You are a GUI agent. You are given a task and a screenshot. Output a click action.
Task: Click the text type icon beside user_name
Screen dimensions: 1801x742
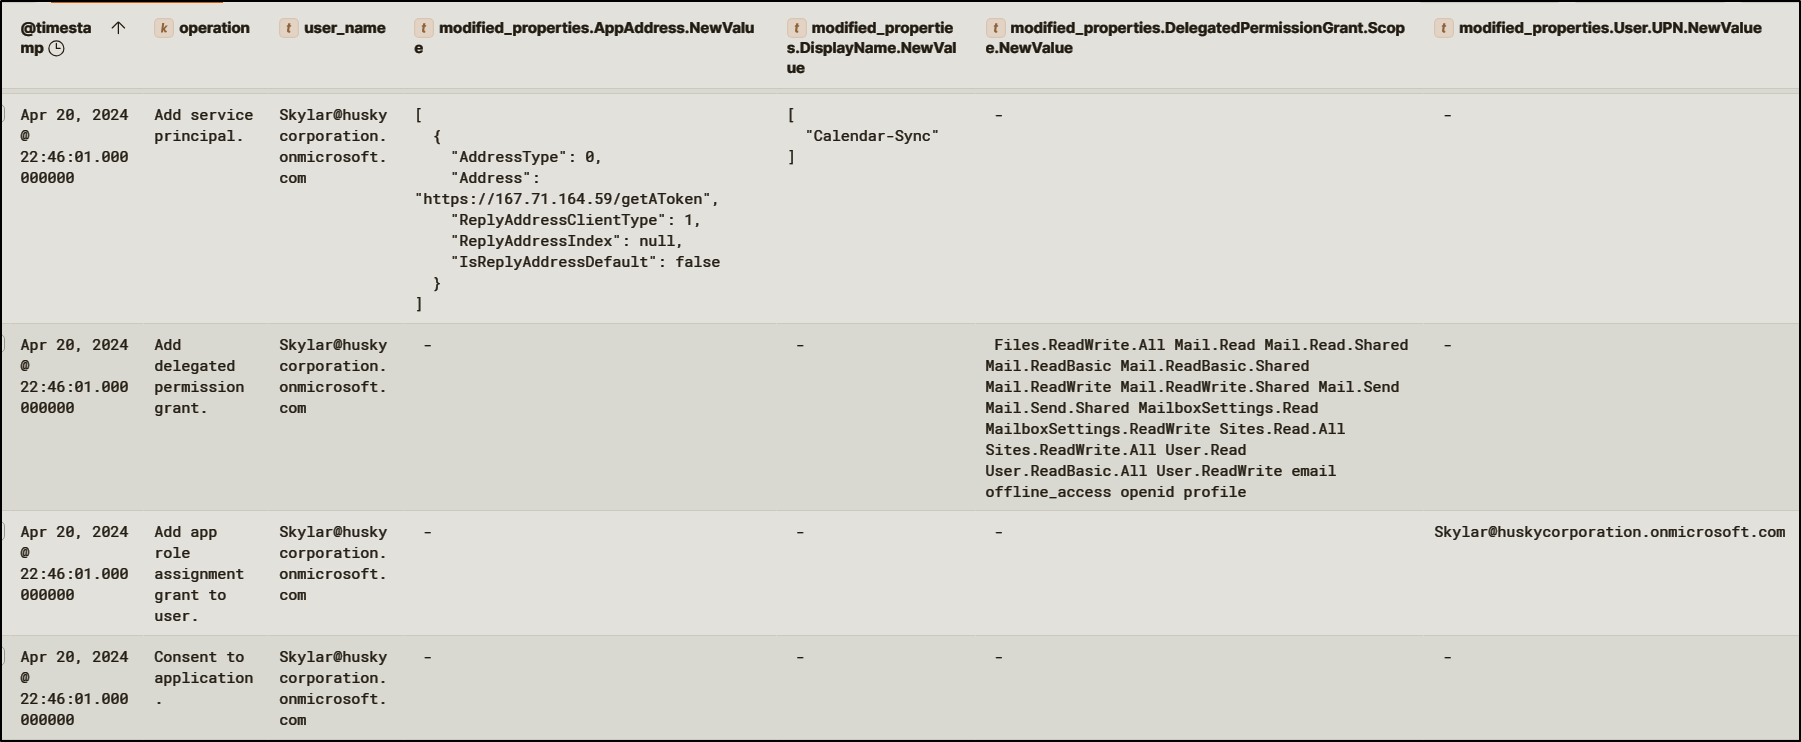pyautogui.click(x=288, y=28)
